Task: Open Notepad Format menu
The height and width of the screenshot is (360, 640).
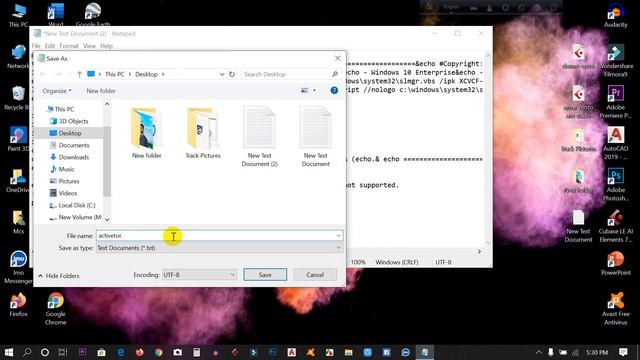Action: coord(69,46)
